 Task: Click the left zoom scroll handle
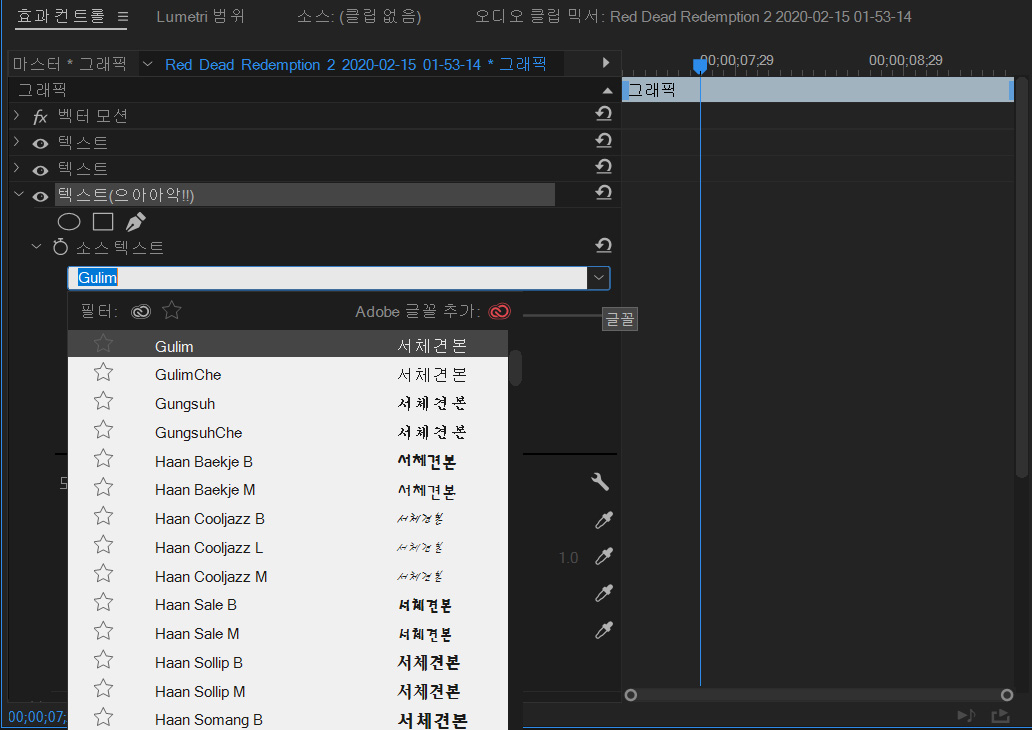(631, 695)
